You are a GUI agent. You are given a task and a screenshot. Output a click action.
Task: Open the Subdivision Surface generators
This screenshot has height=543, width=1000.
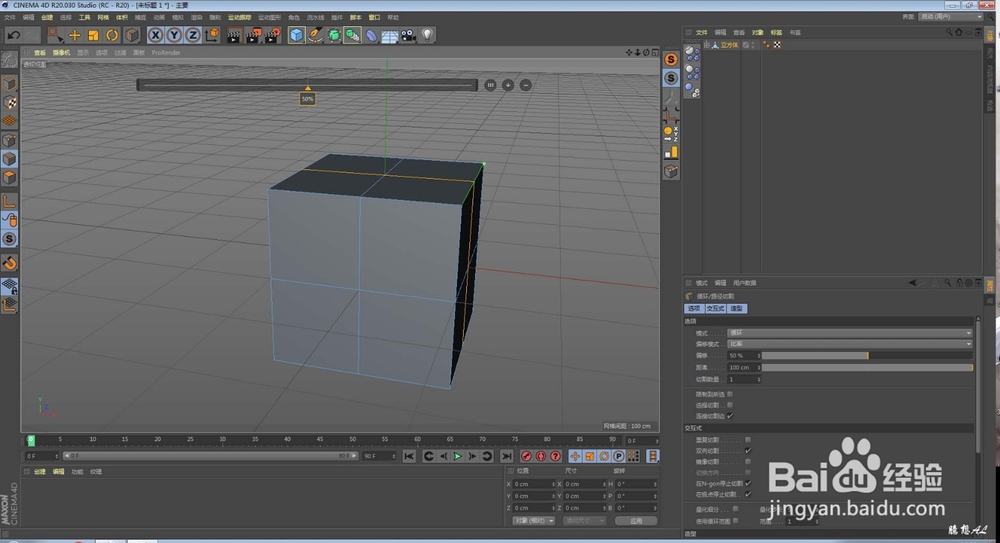pos(334,35)
